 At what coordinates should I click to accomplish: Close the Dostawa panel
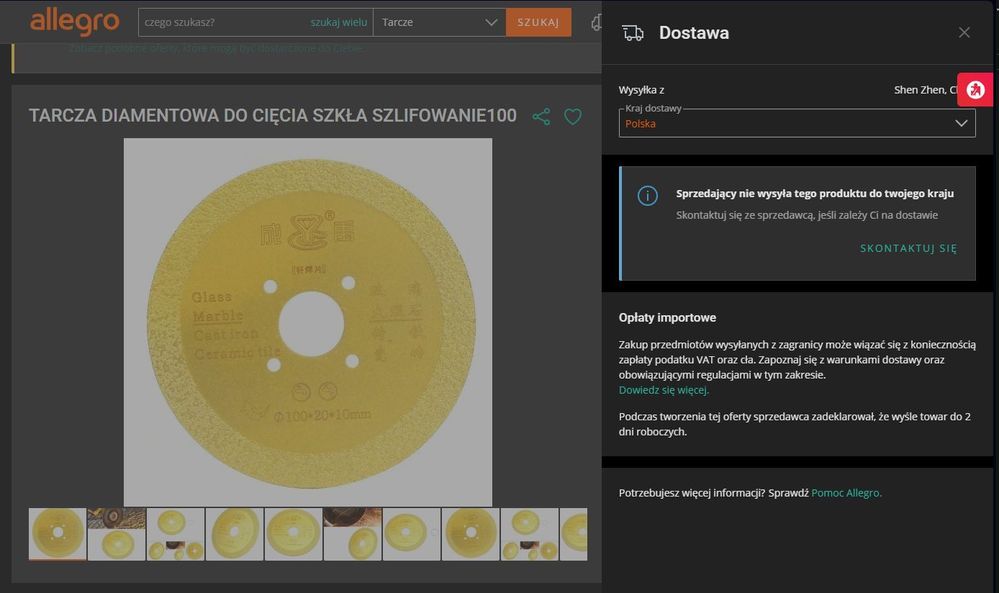coord(964,33)
